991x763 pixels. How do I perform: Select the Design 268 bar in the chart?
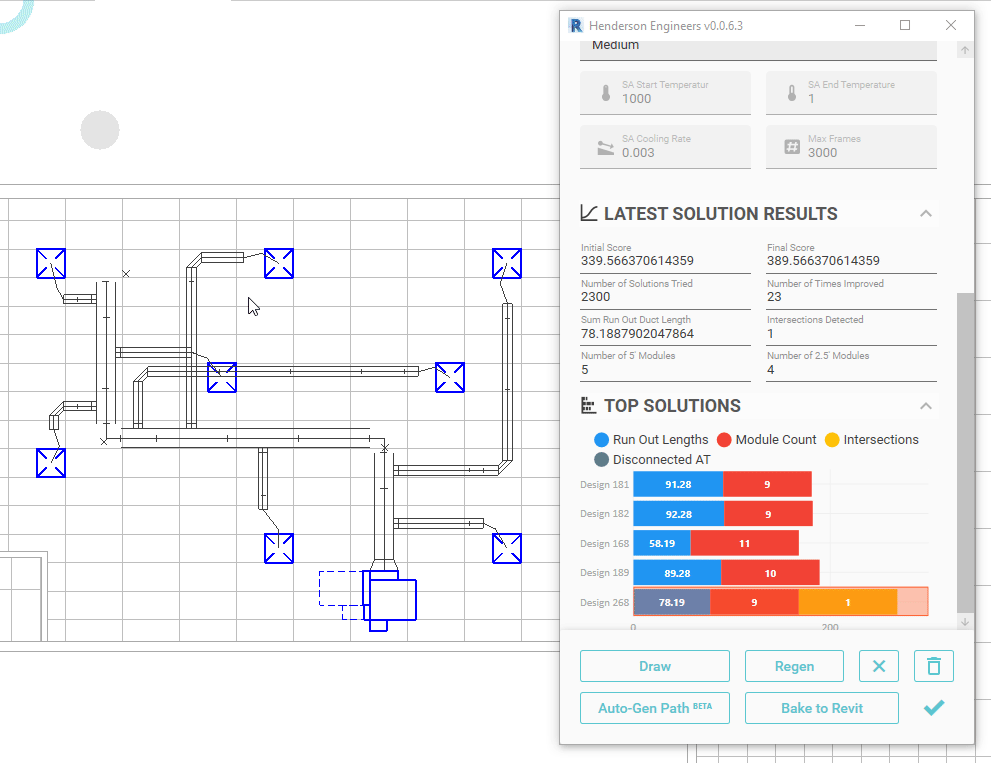click(x=781, y=602)
